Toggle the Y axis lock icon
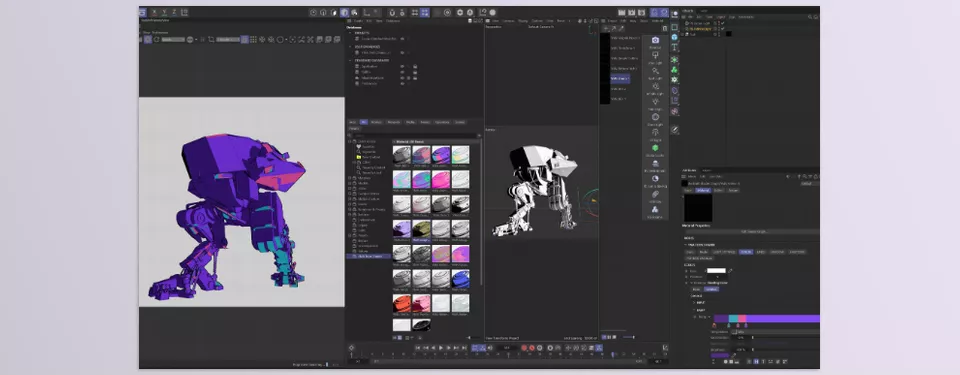 point(165,12)
